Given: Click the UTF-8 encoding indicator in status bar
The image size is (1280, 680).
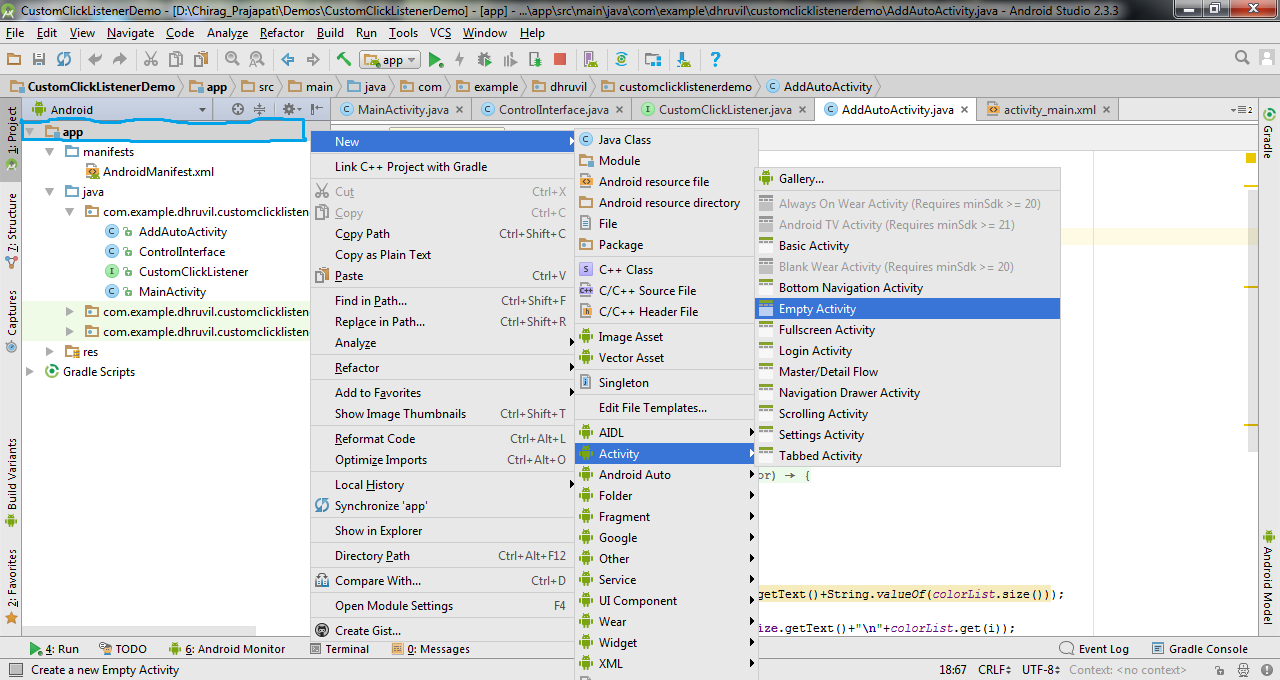Looking at the screenshot, I should [1036, 670].
